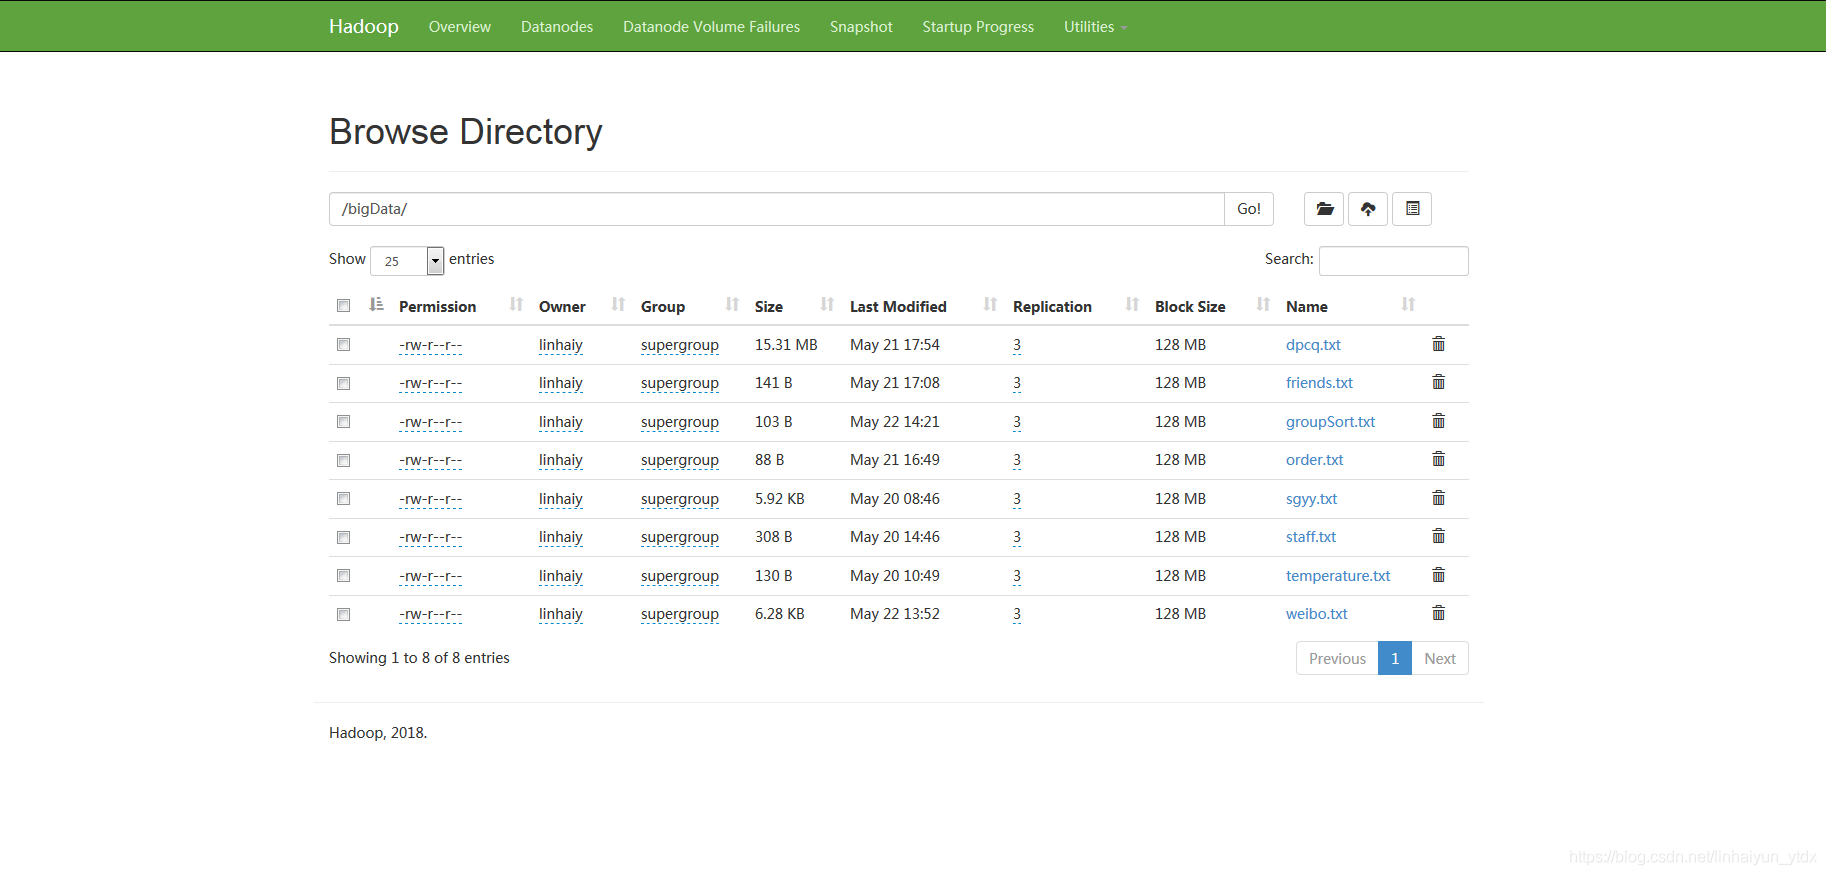Image resolution: width=1826 pixels, height=875 pixels.
Task: Delete groupSort.txt using its trash icon
Action: pyautogui.click(x=1438, y=421)
